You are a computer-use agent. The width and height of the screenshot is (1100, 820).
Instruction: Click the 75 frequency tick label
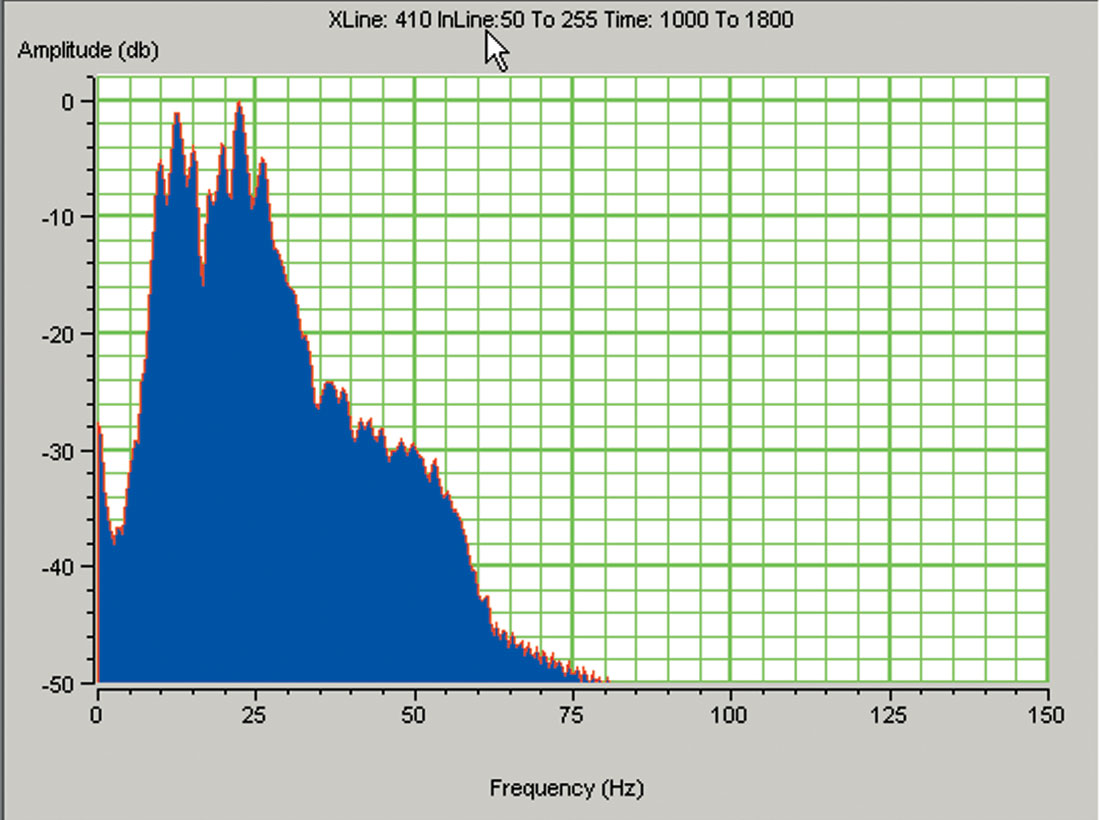pyautogui.click(x=572, y=715)
